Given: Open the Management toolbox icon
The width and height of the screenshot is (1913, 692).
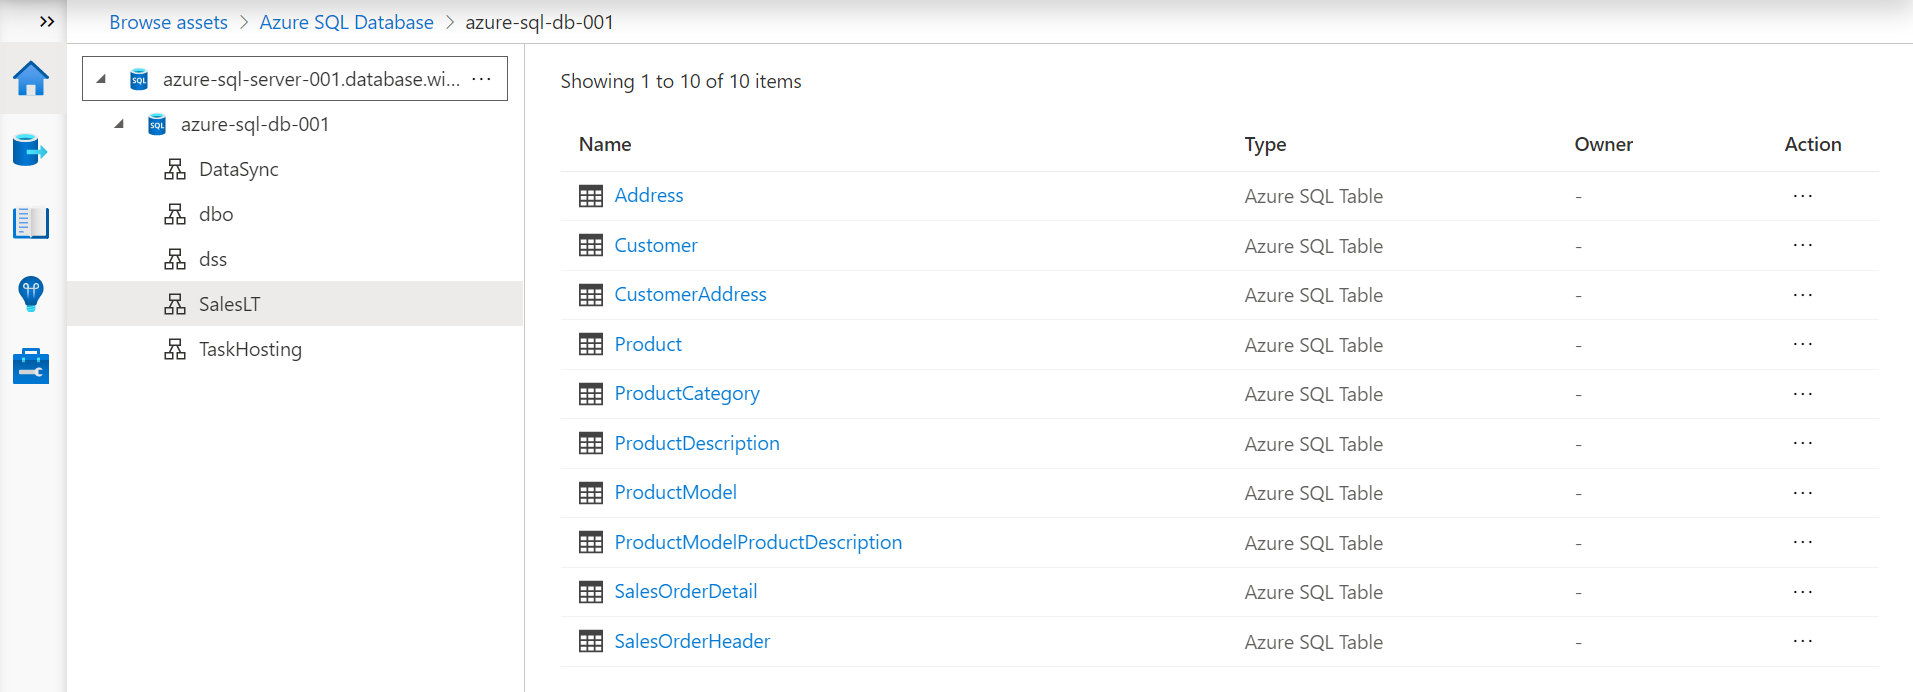Looking at the screenshot, I should (31, 366).
